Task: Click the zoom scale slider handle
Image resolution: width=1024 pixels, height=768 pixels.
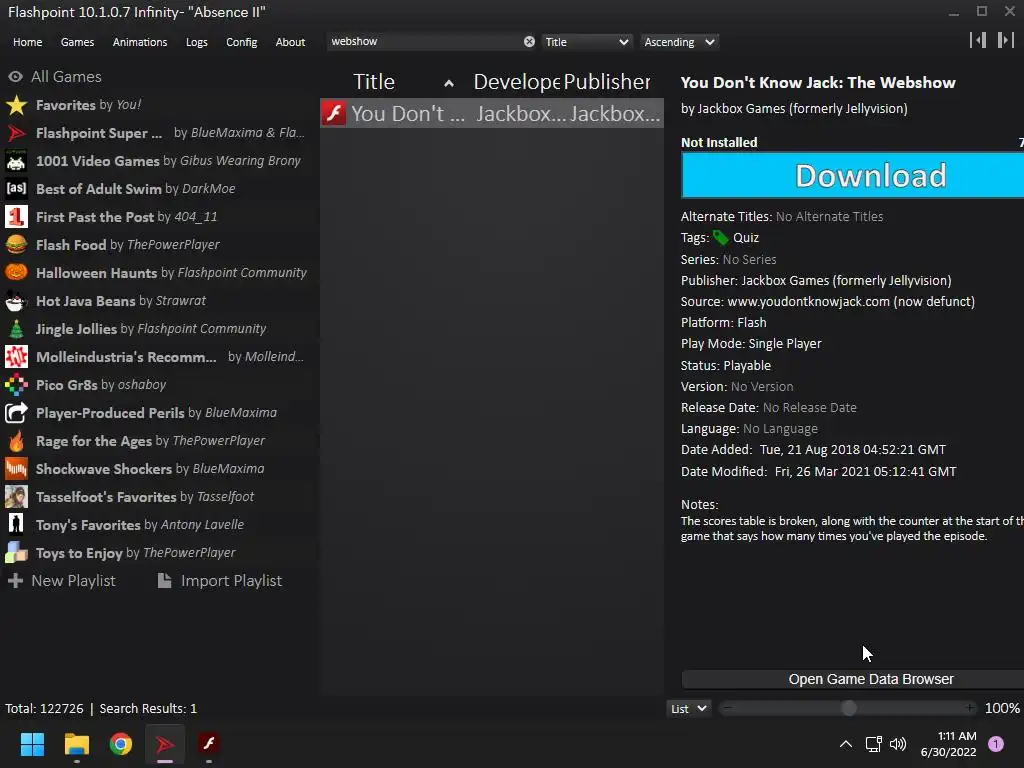Action: 849,709
